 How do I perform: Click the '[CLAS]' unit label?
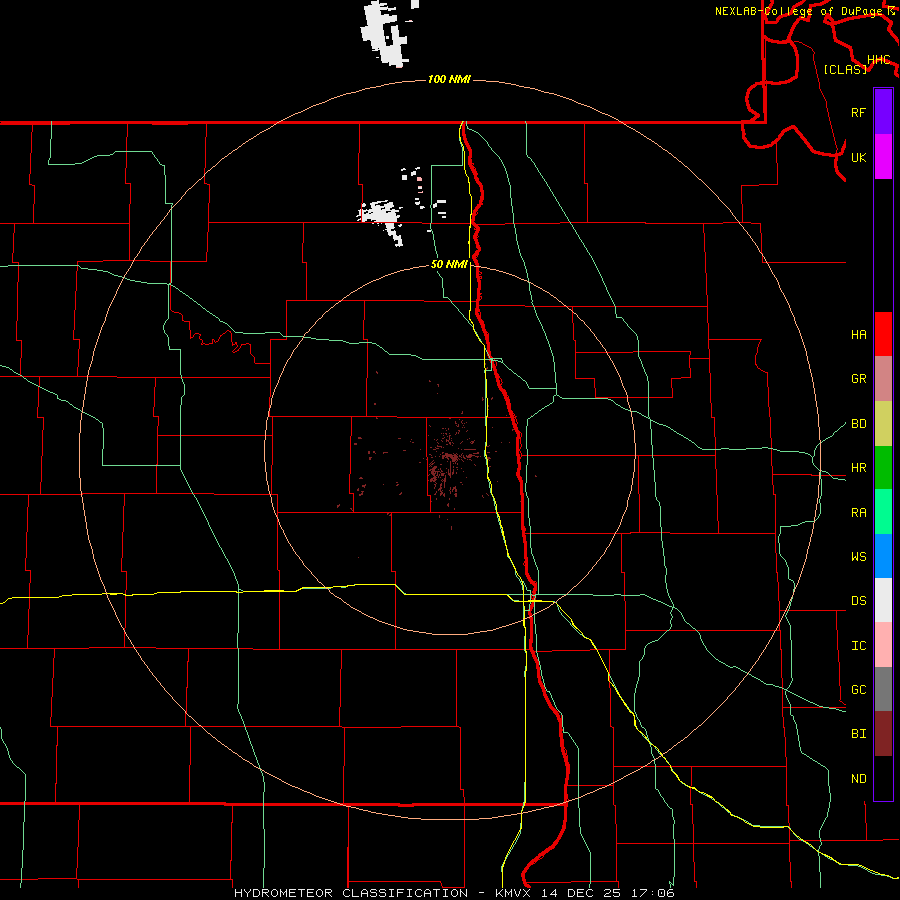point(845,69)
